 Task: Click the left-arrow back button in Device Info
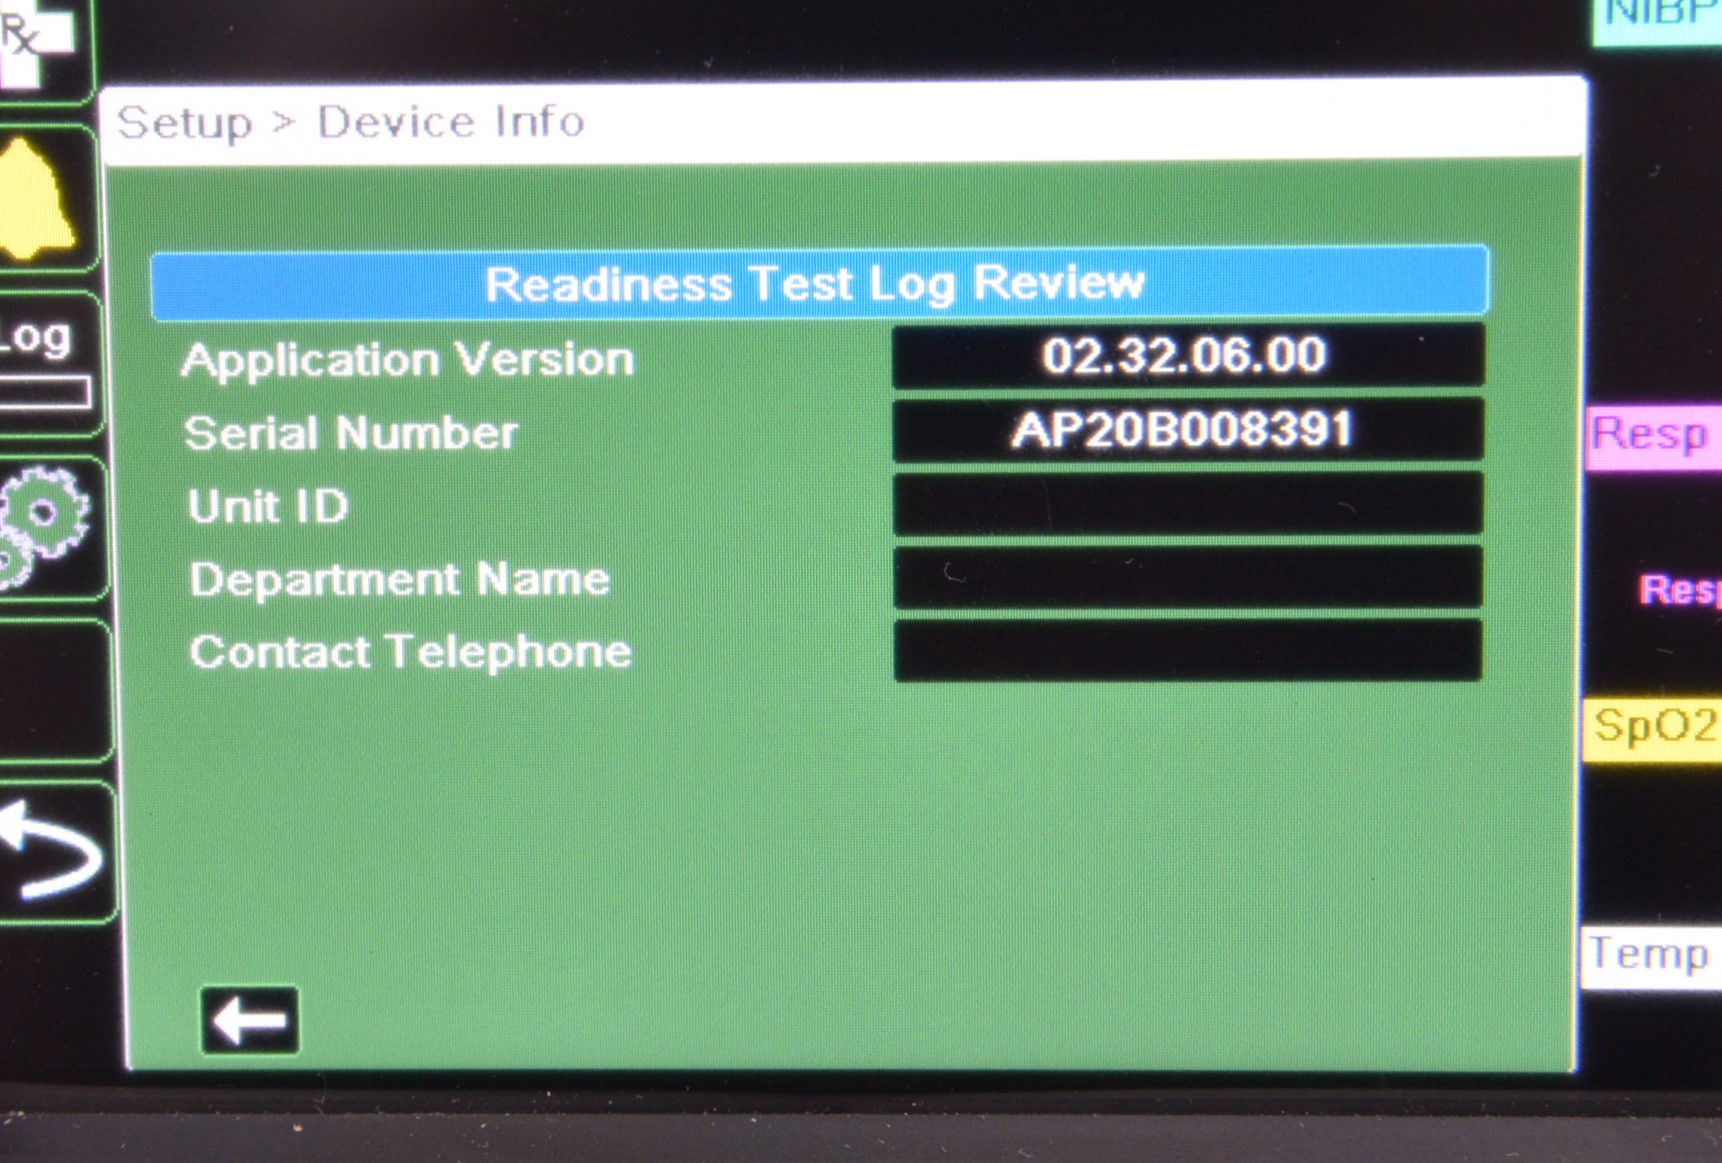(249, 1021)
